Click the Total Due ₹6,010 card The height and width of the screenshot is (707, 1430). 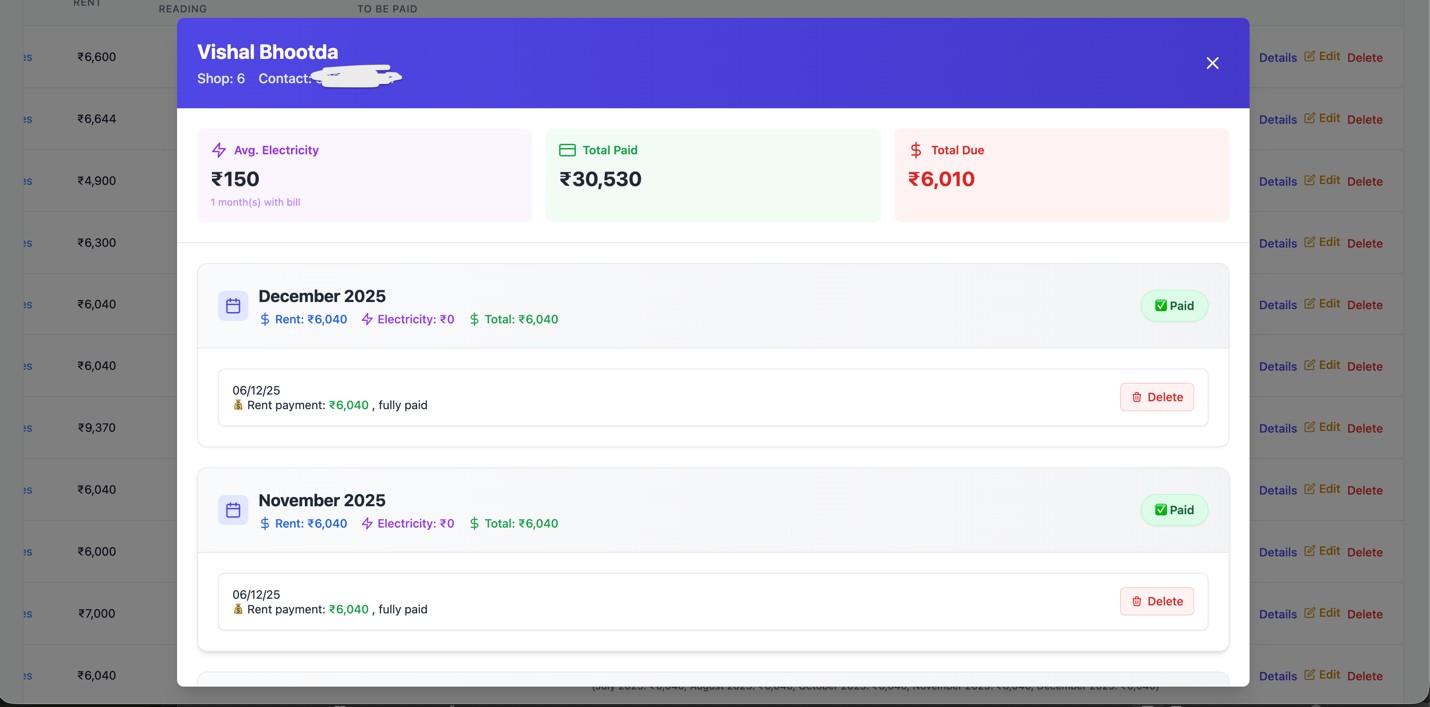pyautogui.click(x=1061, y=175)
